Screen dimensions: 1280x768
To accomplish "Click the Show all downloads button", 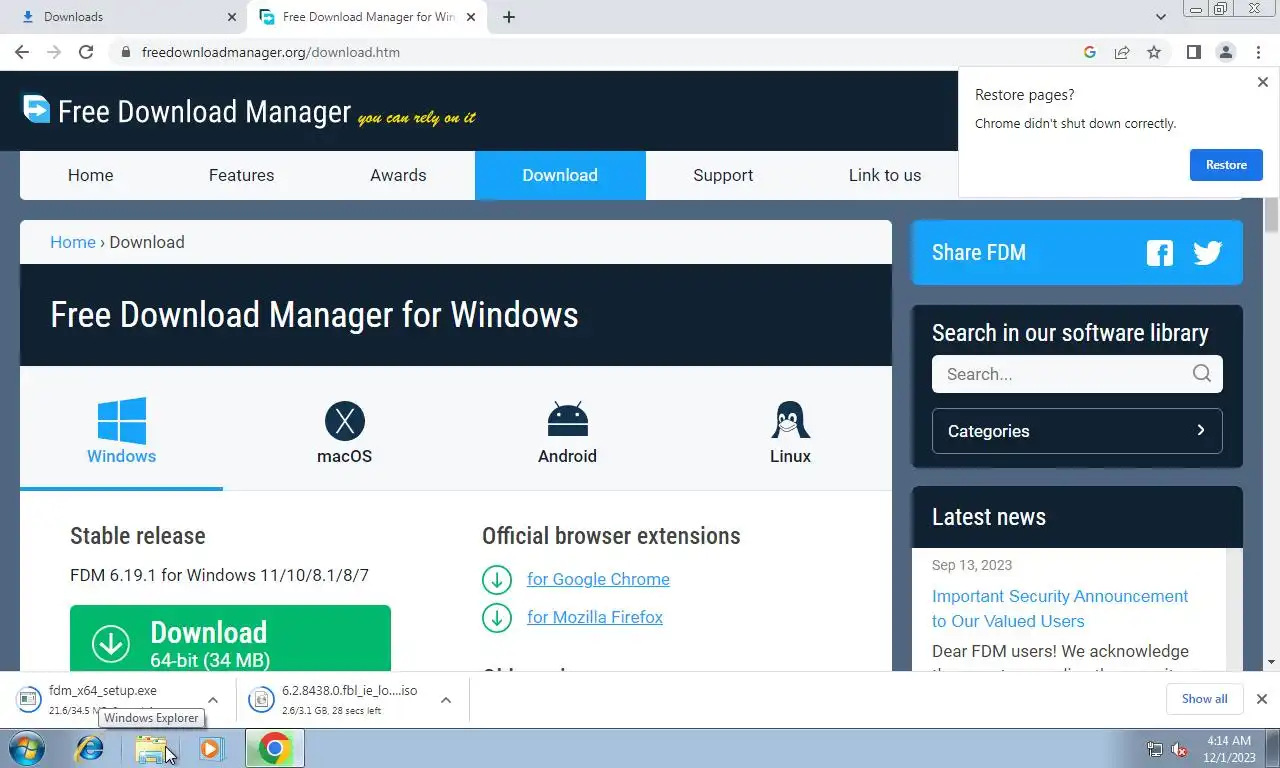I will tap(1204, 699).
